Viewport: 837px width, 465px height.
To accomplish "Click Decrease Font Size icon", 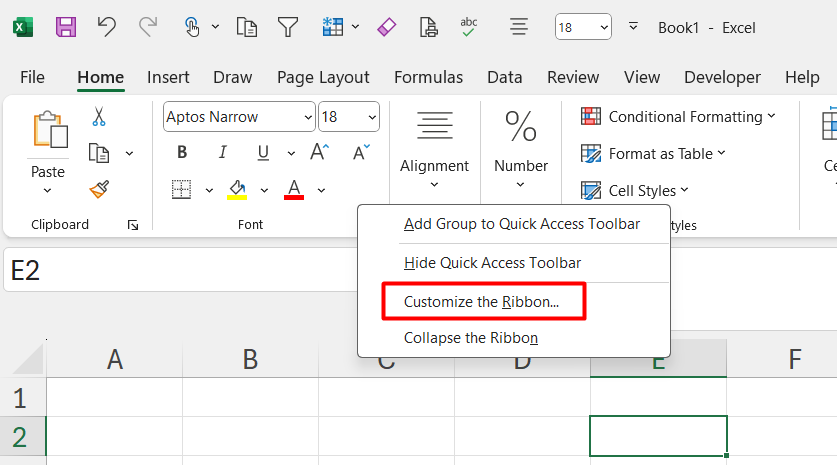I will pyautogui.click(x=361, y=152).
